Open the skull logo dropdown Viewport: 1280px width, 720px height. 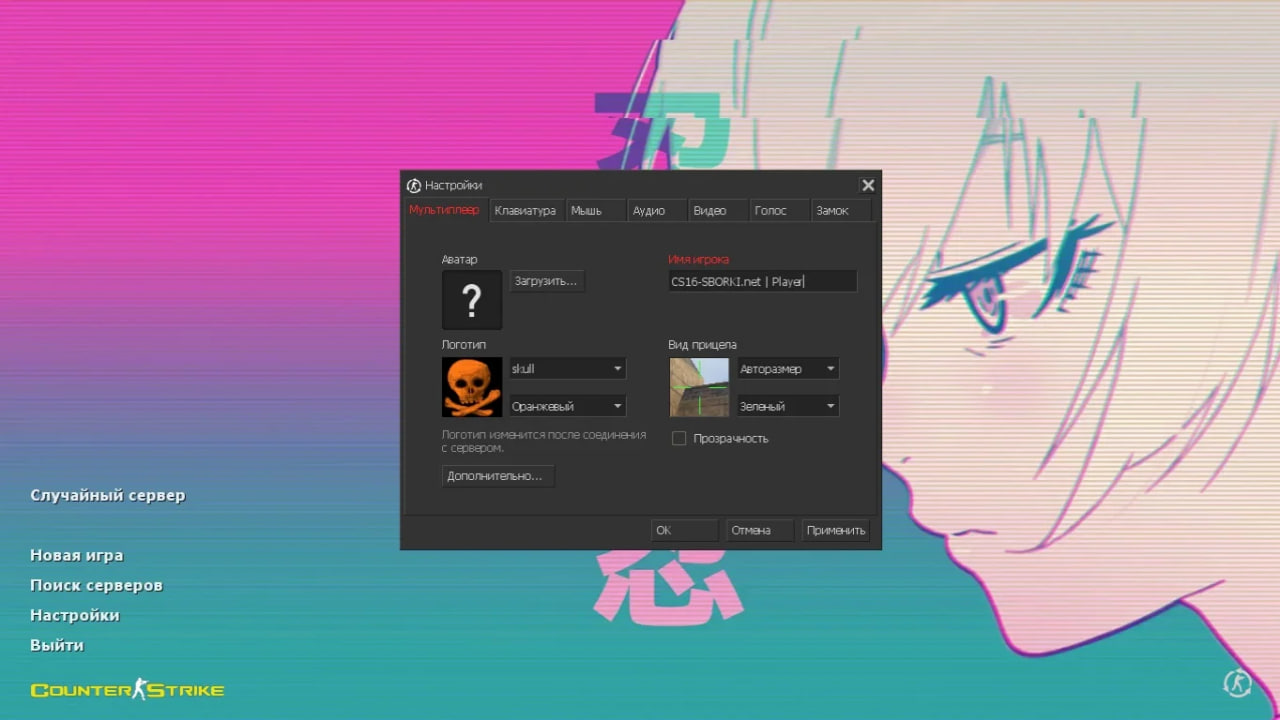point(567,369)
